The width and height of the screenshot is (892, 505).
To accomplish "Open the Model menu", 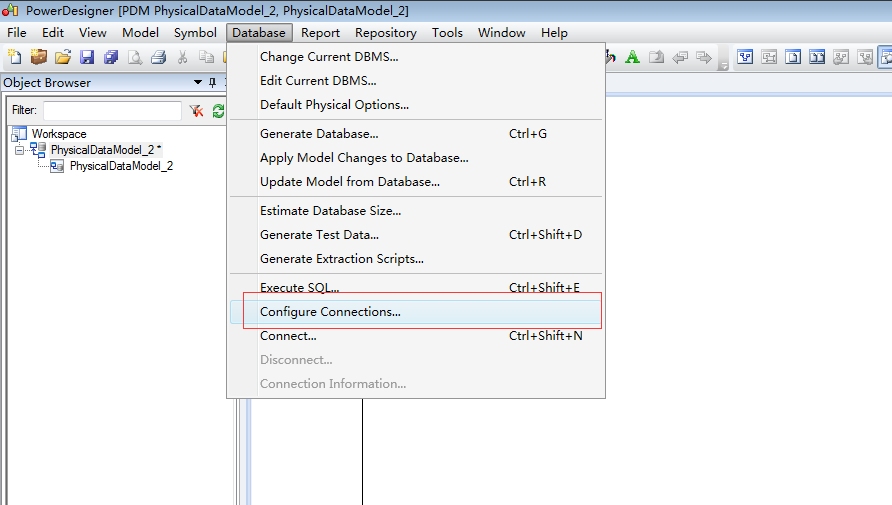I will coord(140,32).
